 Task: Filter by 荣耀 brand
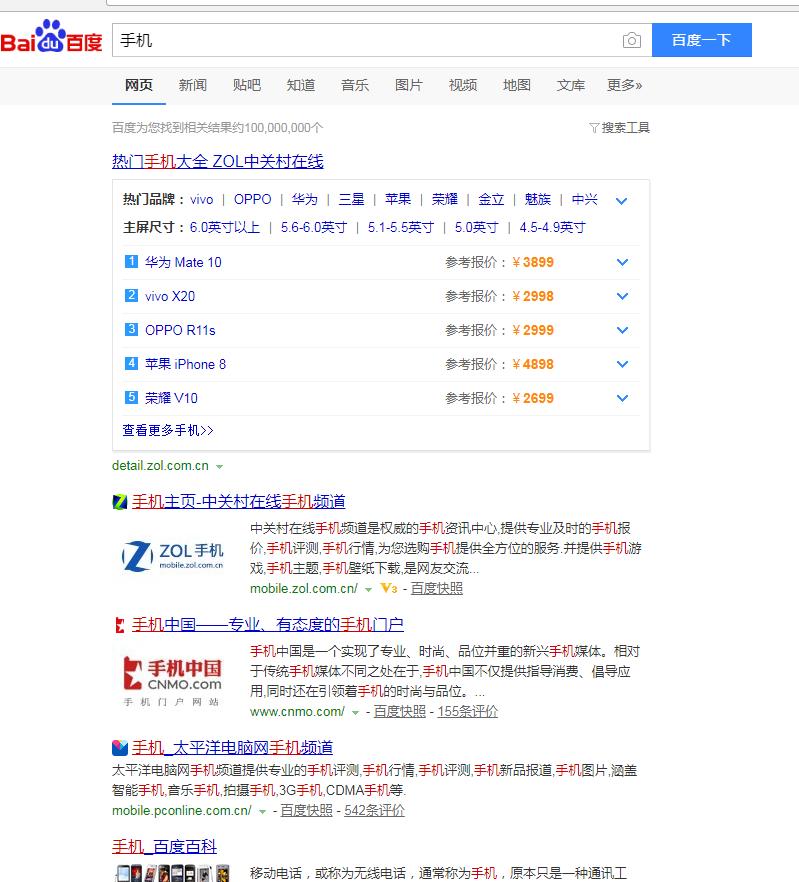coord(445,200)
